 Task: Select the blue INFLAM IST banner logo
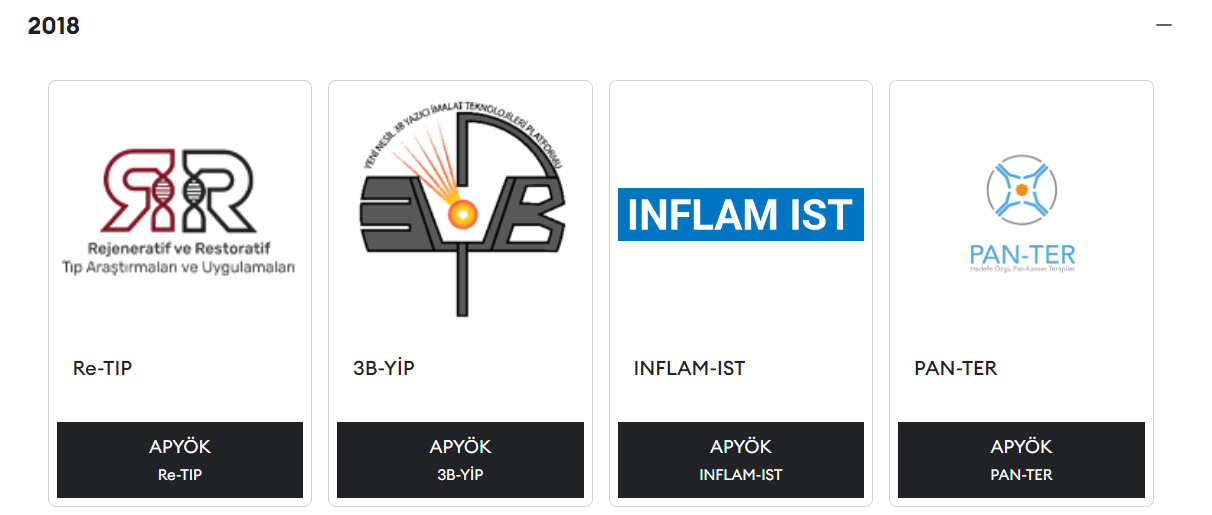[740, 214]
